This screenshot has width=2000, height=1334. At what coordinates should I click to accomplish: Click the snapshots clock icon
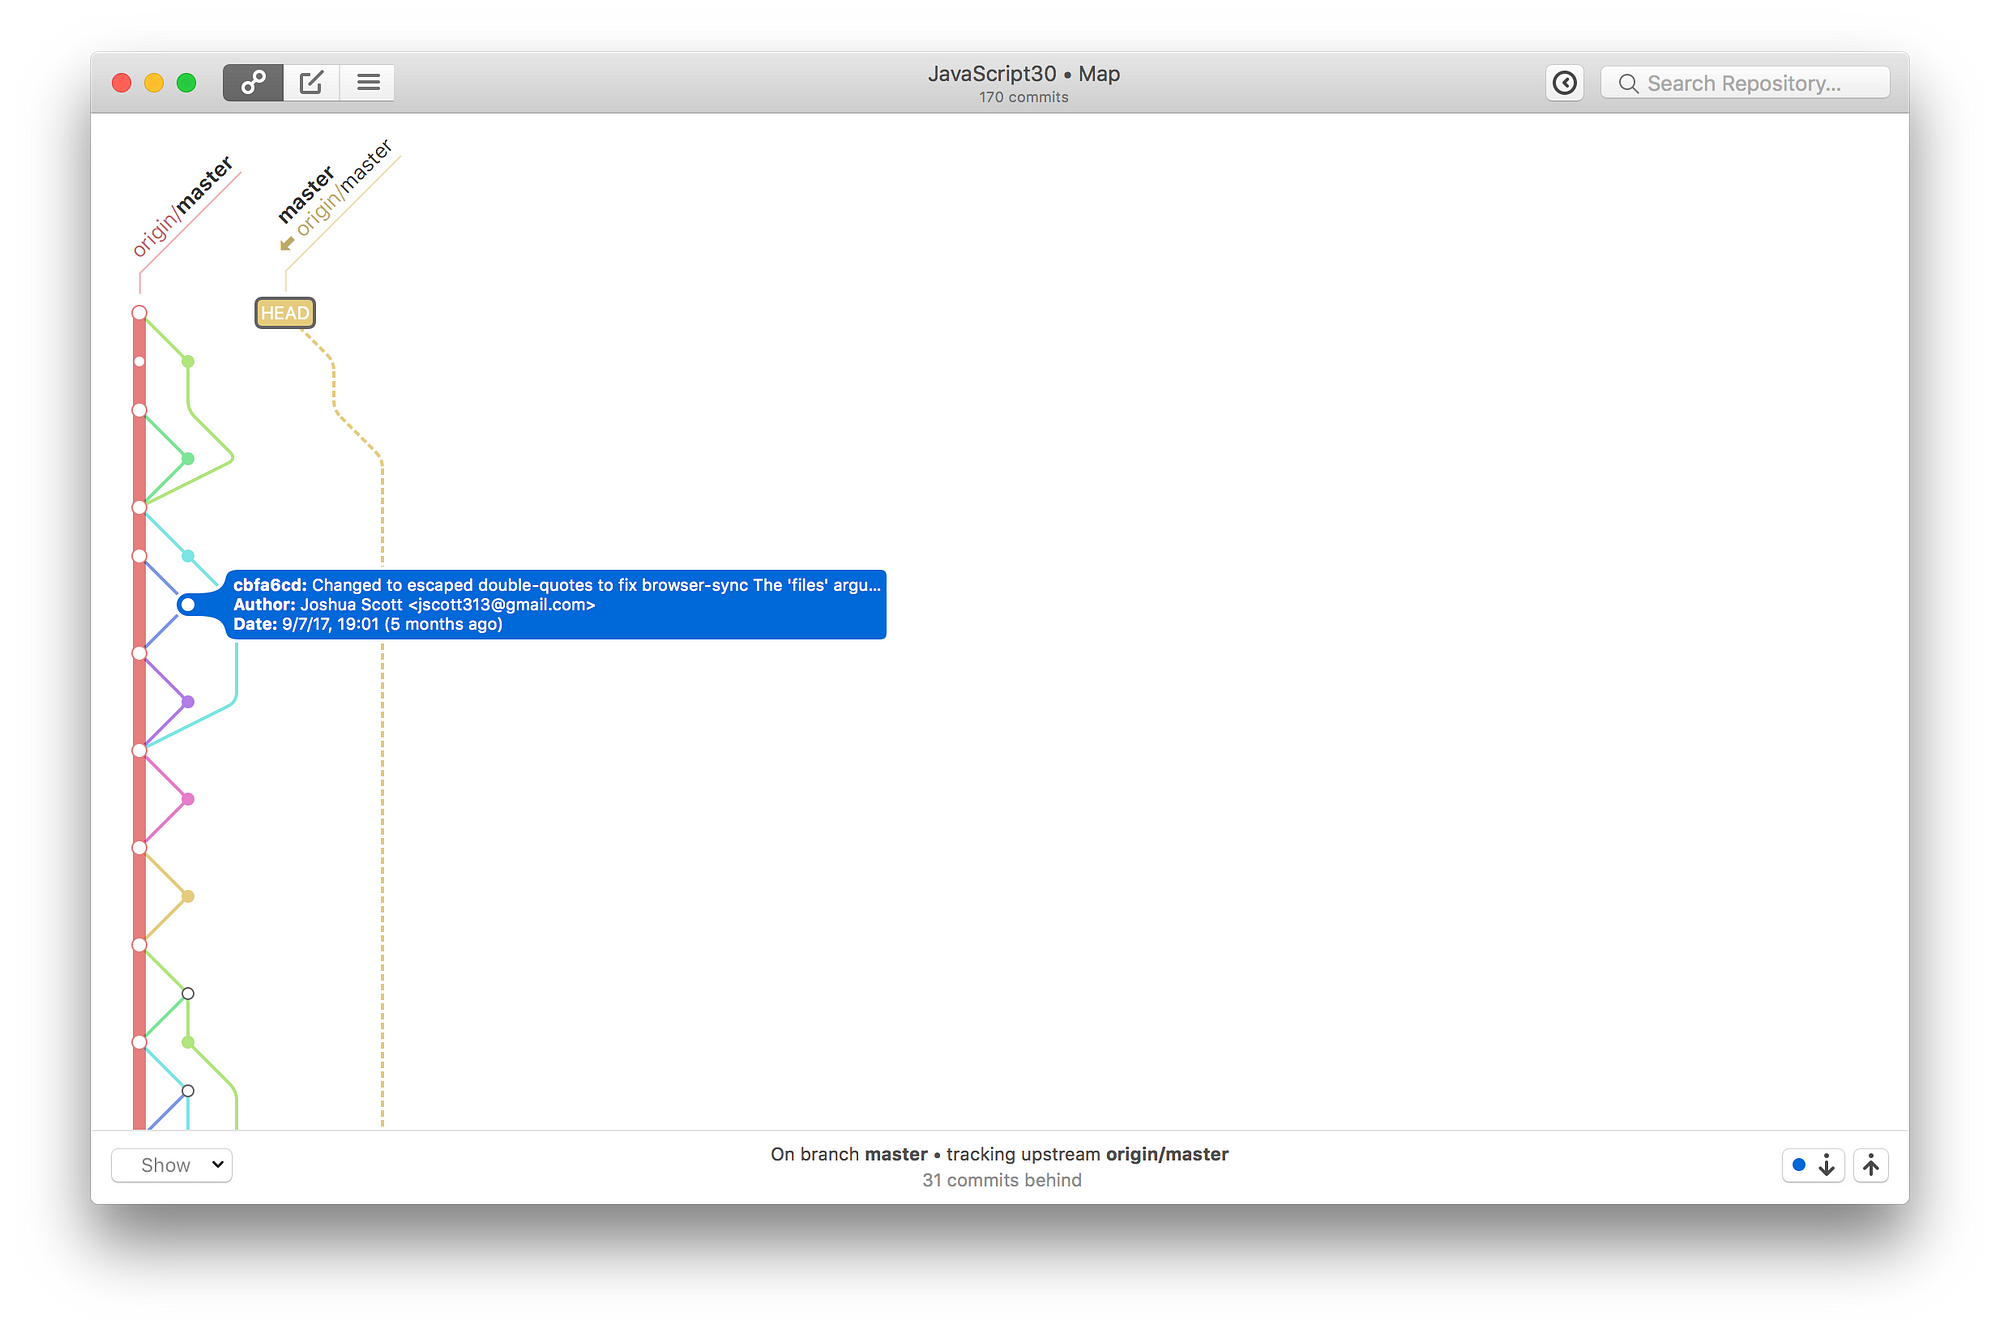[x=1565, y=83]
